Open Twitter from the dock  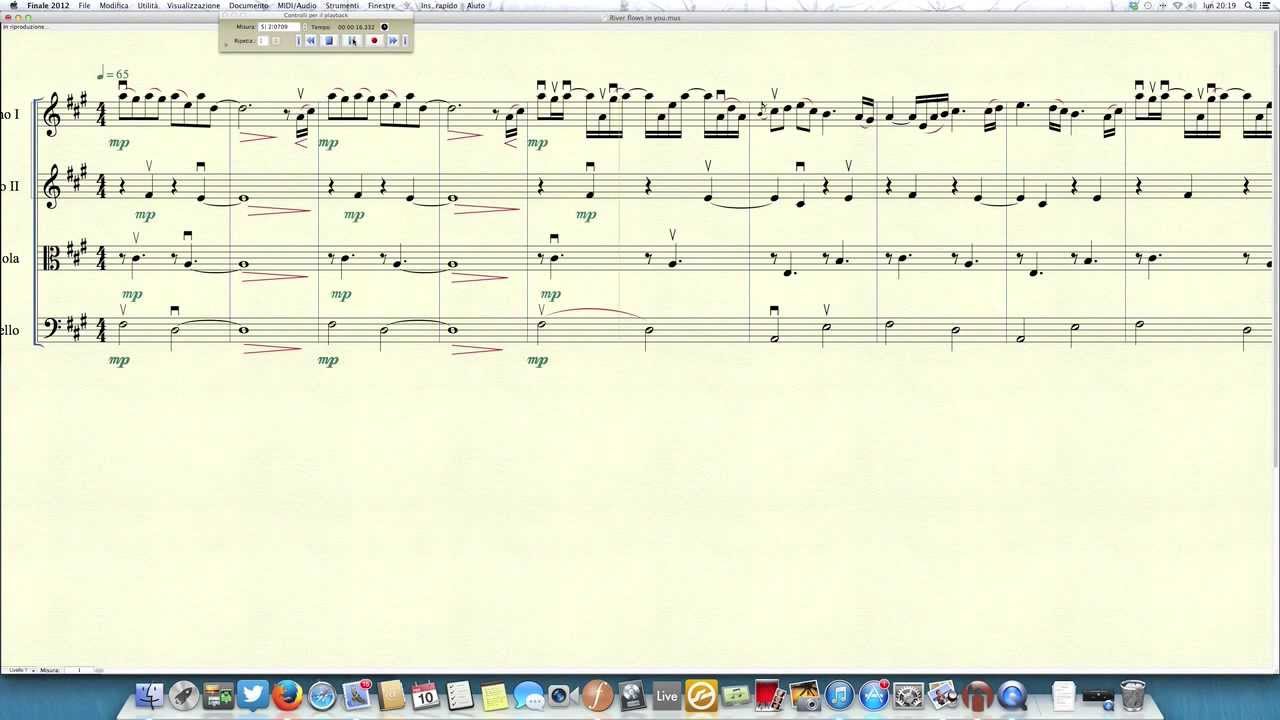(x=252, y=695)
